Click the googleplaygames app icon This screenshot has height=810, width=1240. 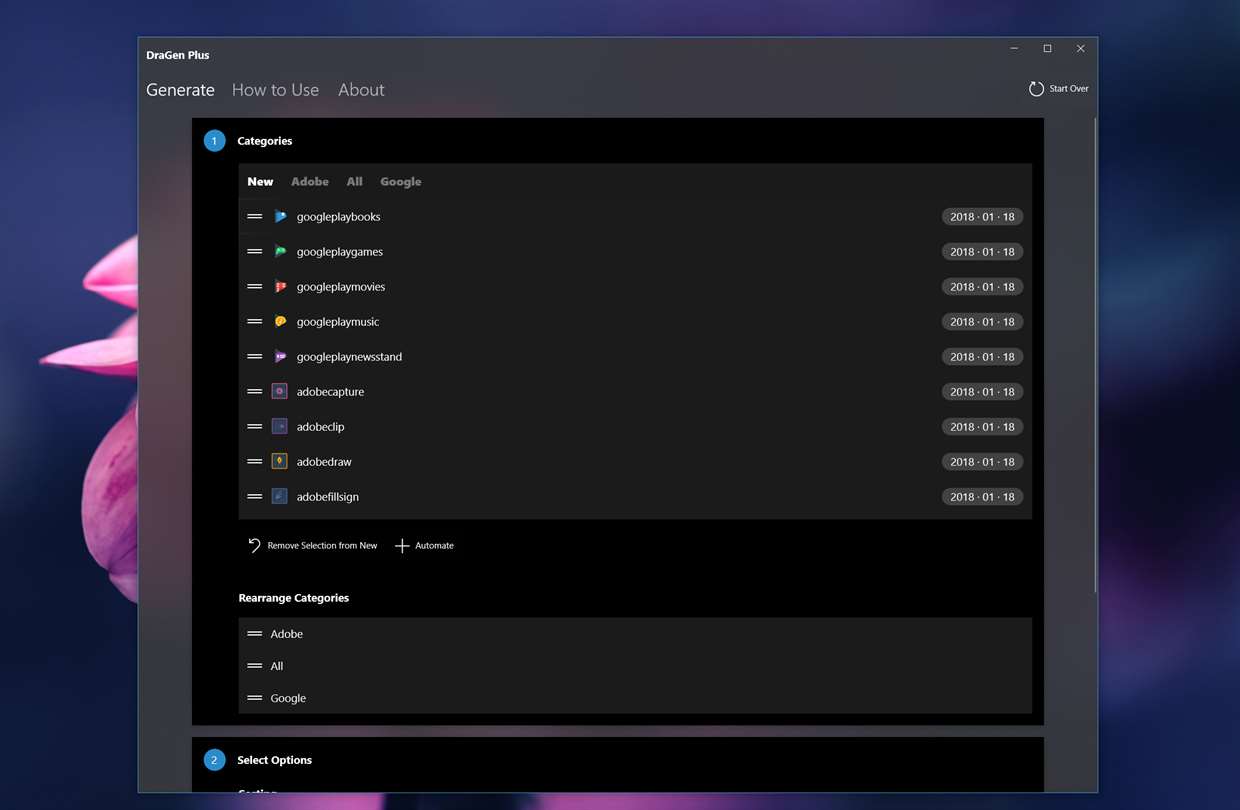280,252
